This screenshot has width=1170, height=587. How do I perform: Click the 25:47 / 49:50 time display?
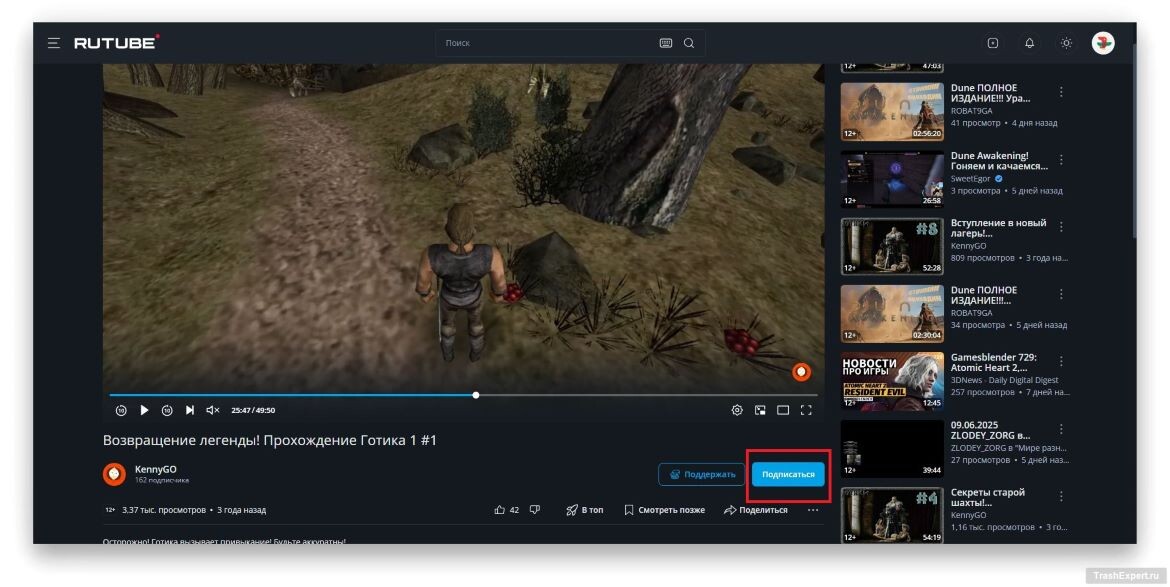coord(253,410)
